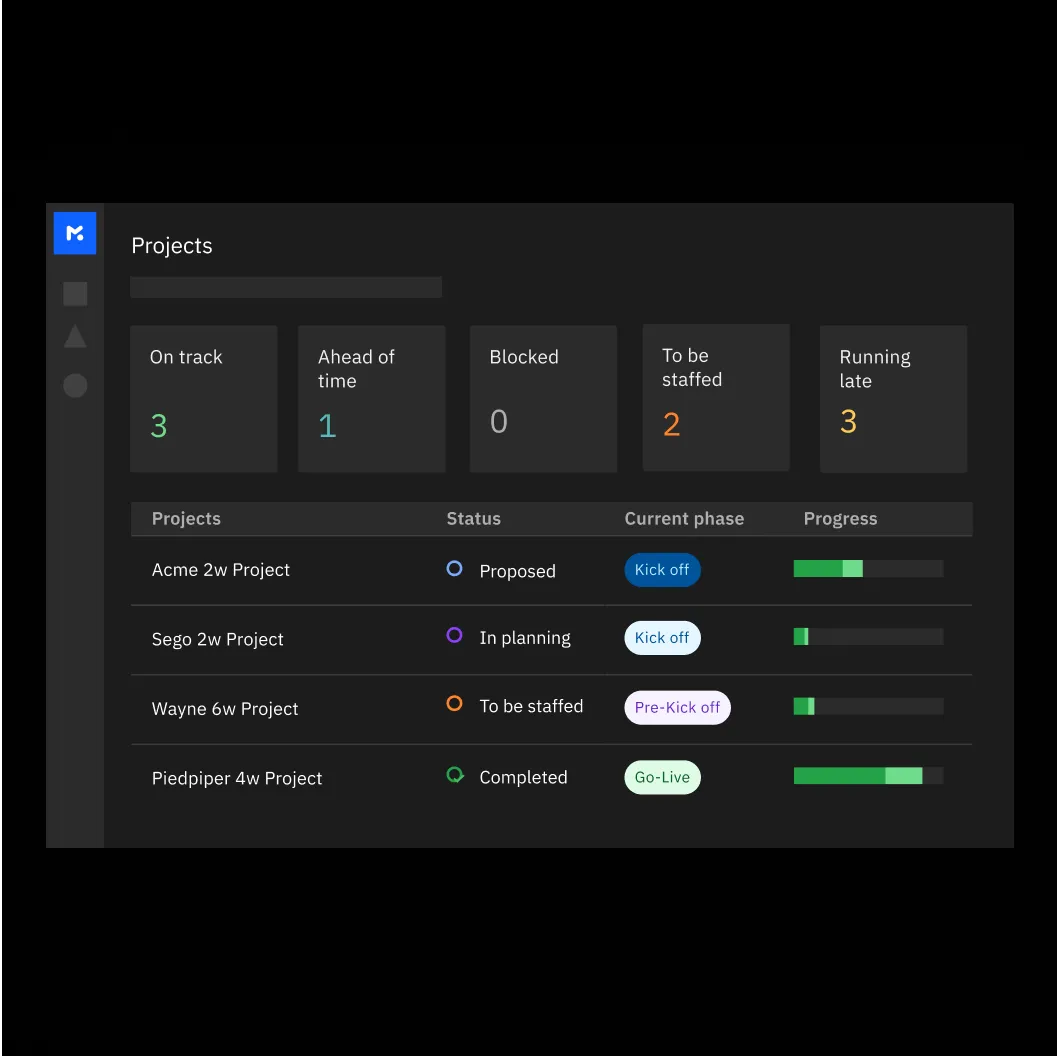Click the Completed status icon for Piedpiper 4w Project

[x=454, y=774]
